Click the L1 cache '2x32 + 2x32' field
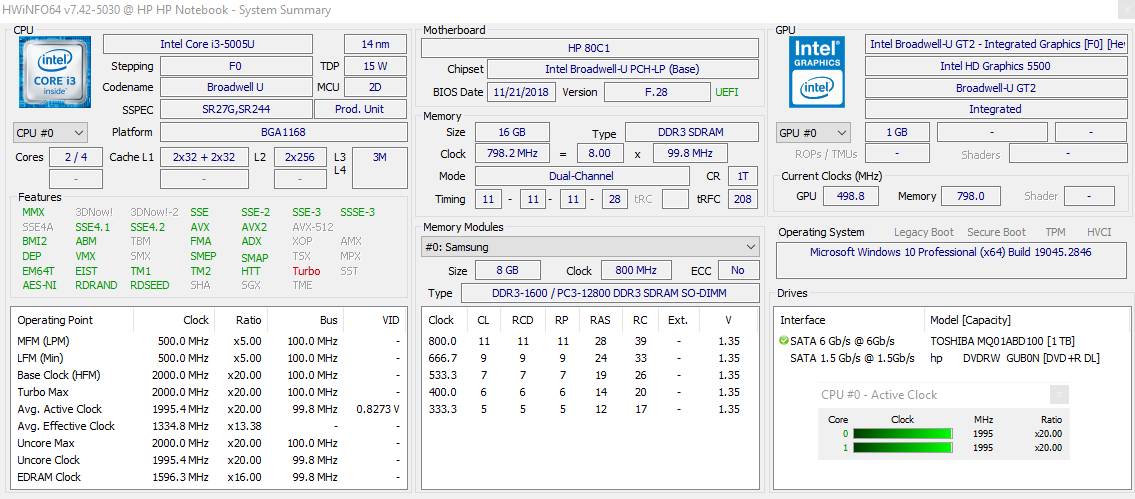The width and height of the screenshot is (1135, 499). [x=203, y=157]
